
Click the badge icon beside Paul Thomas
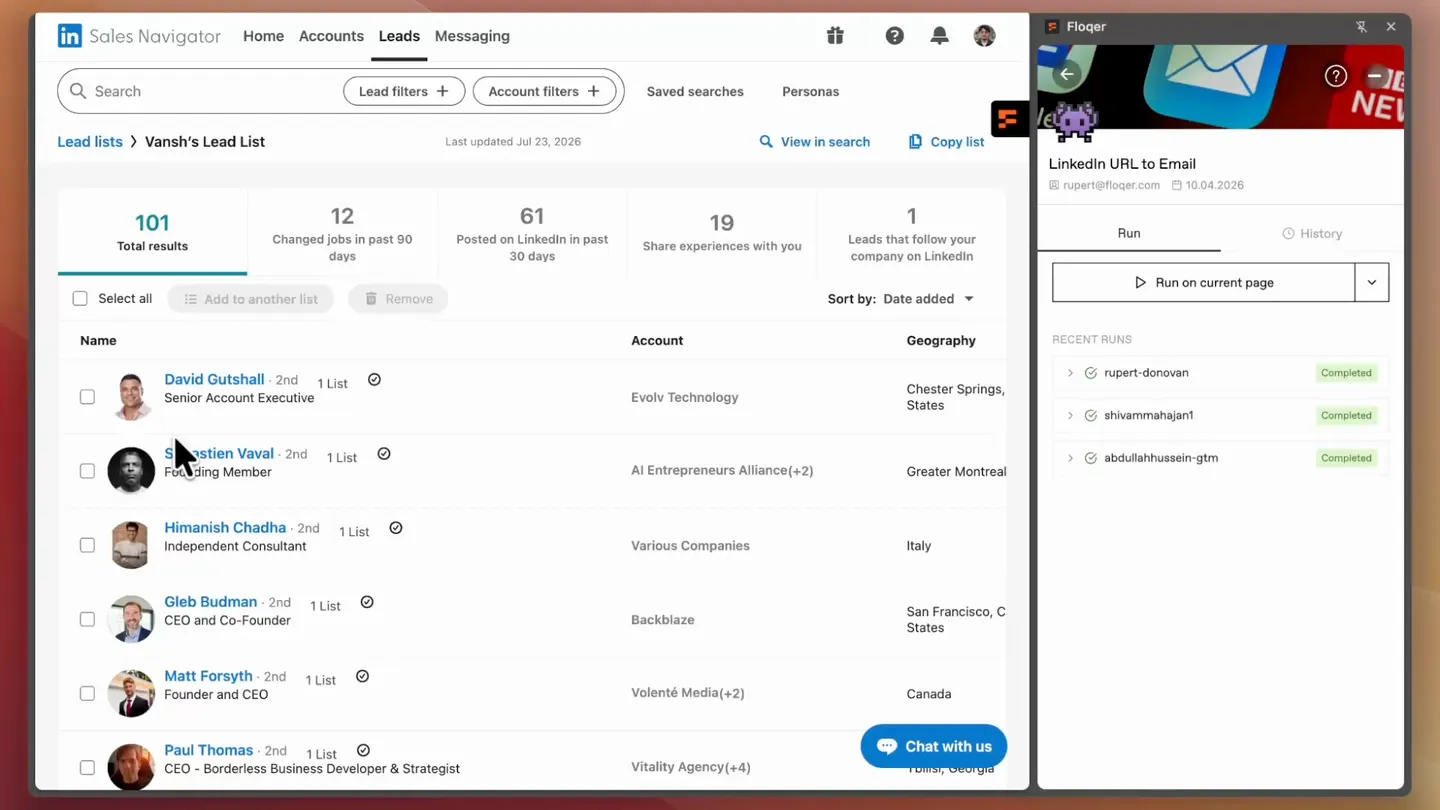pos(364,750)
